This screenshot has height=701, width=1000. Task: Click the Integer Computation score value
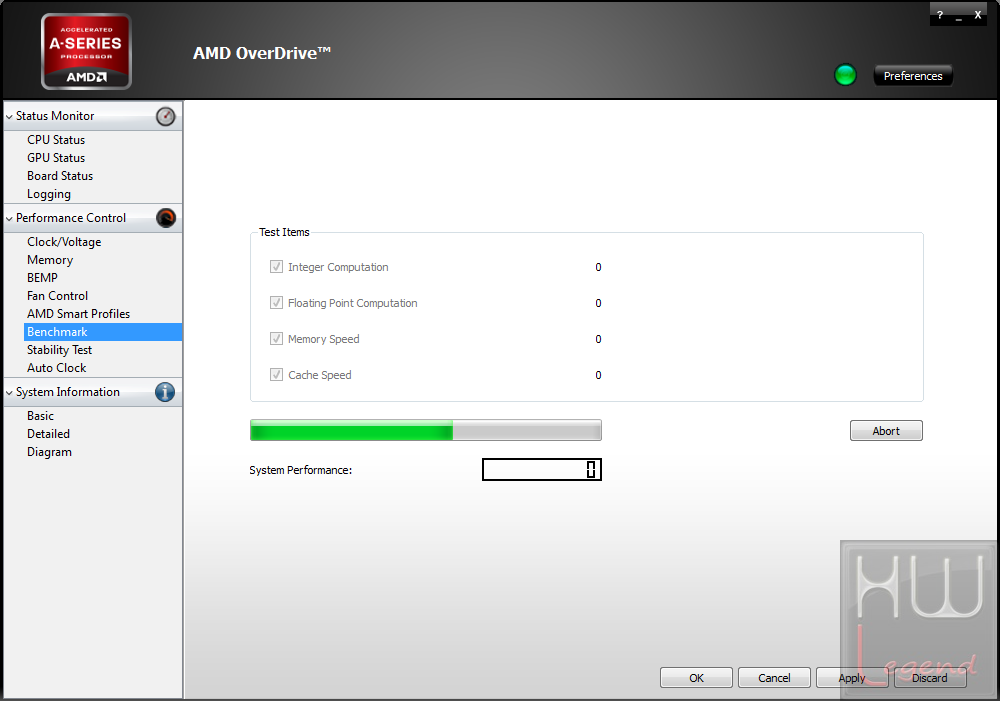click(x=598, y=267)
